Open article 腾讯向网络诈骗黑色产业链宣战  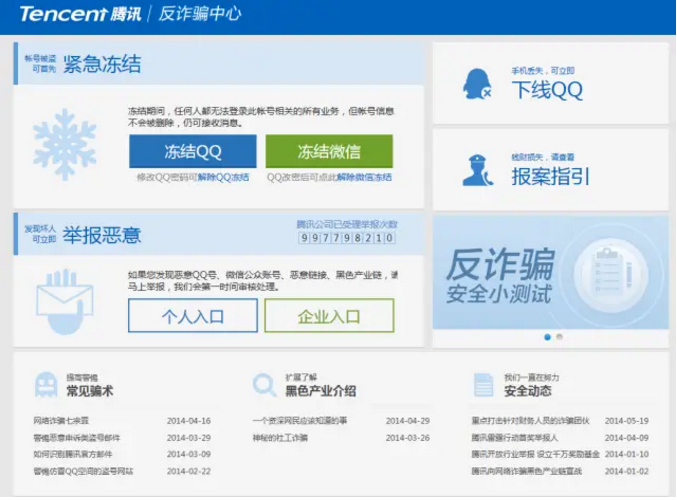[526, 471]
